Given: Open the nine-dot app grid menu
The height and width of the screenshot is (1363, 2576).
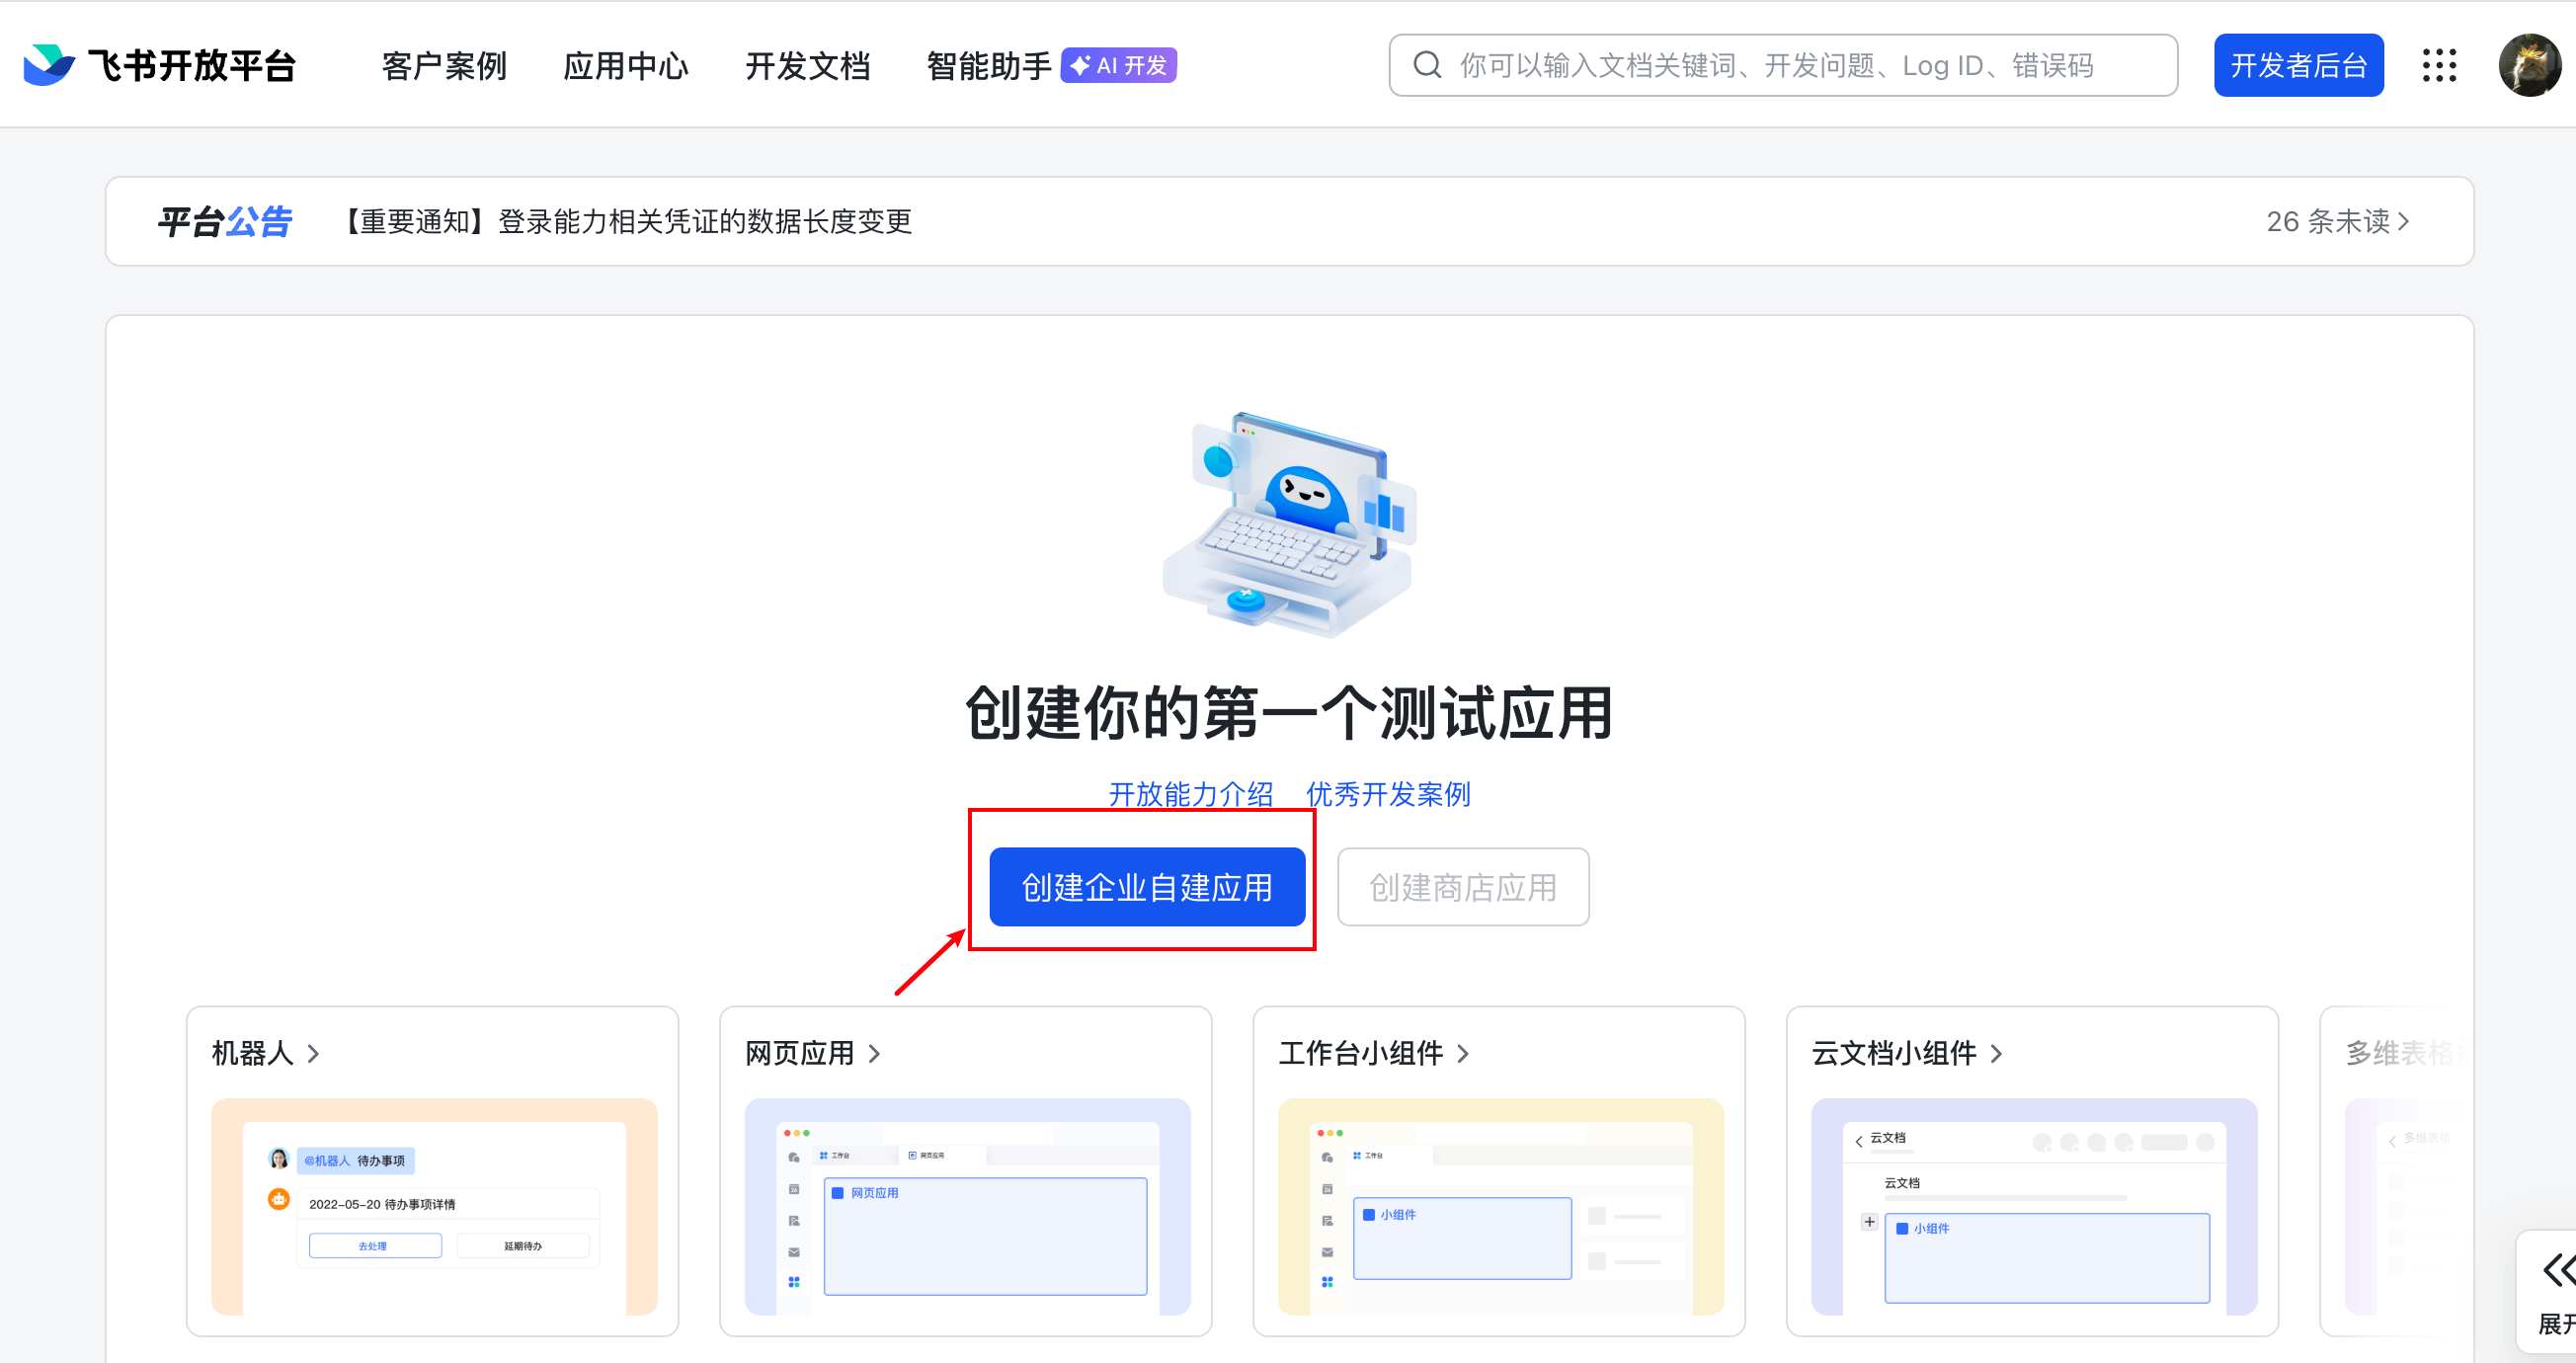Looking at the screenshot, I should click(2438, 65).
